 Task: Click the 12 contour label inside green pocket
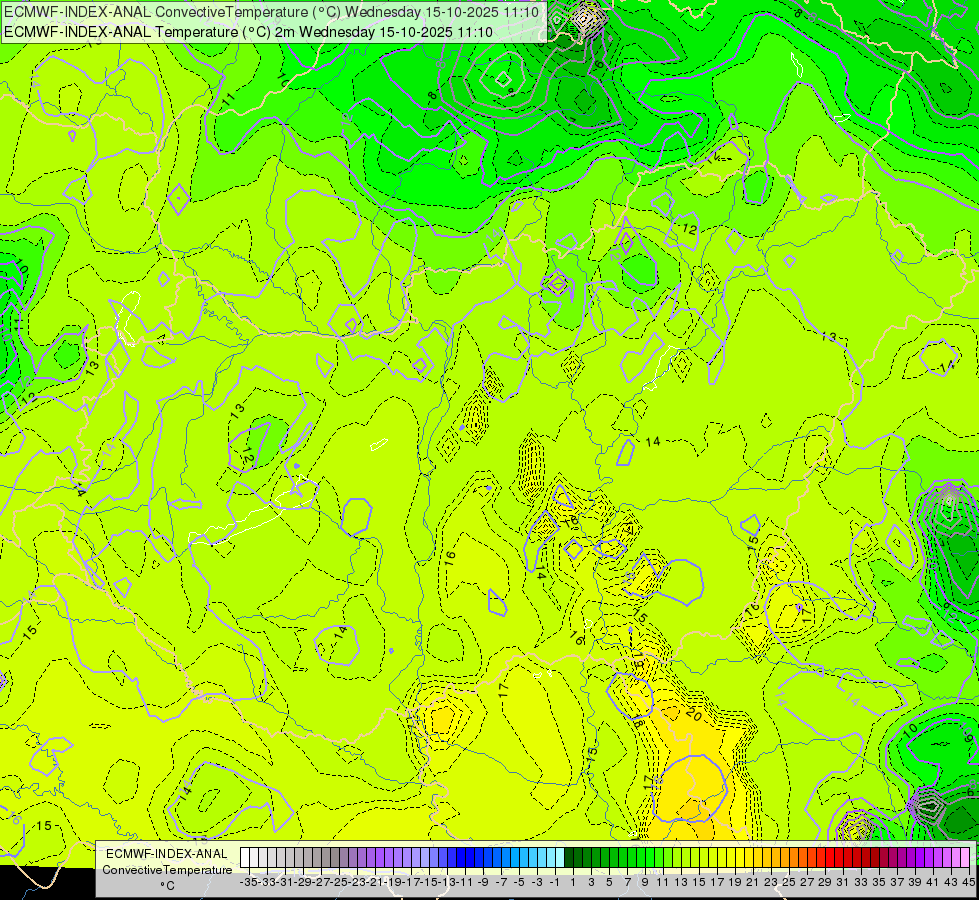[x=247, y=455]
